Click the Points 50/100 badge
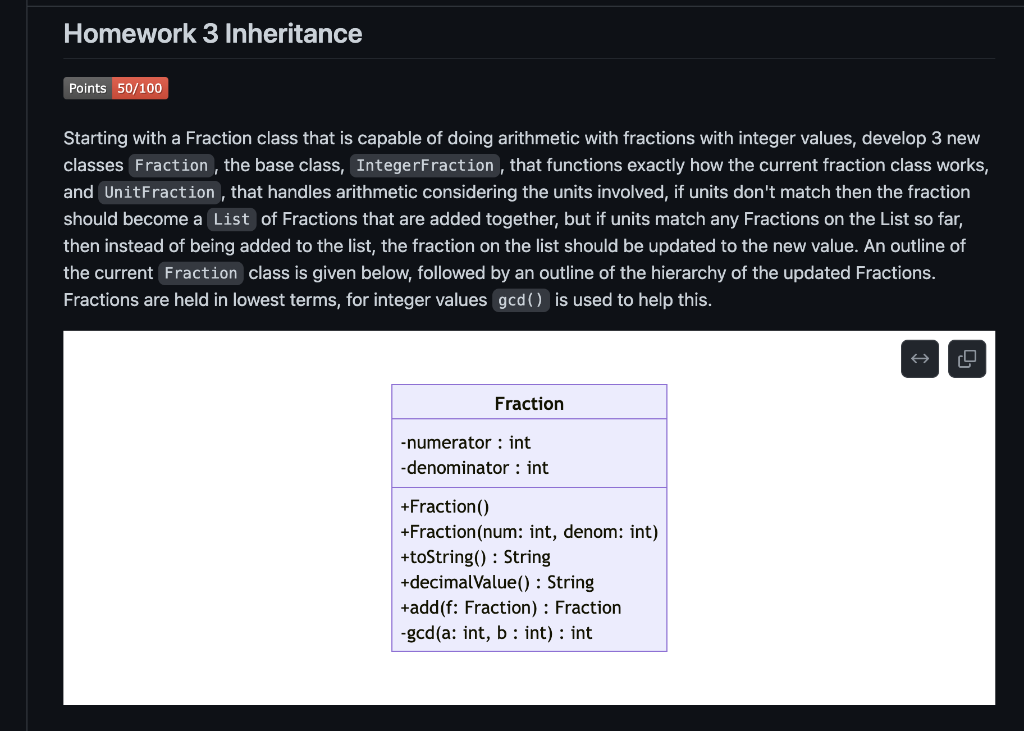The image size is (1024, 731). (x=115, y=88)
